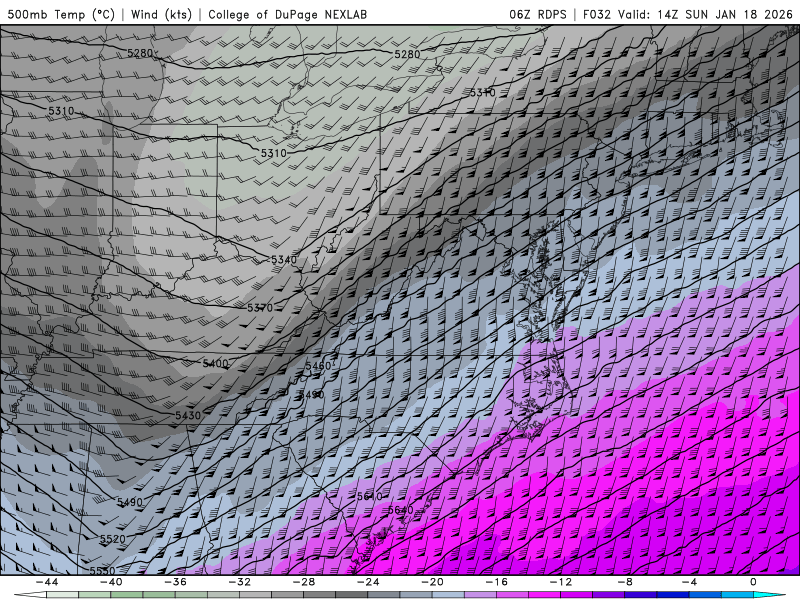Click the -12 colorbar tick label
Screen dimensions: 800x600
(x=561, y=582)
